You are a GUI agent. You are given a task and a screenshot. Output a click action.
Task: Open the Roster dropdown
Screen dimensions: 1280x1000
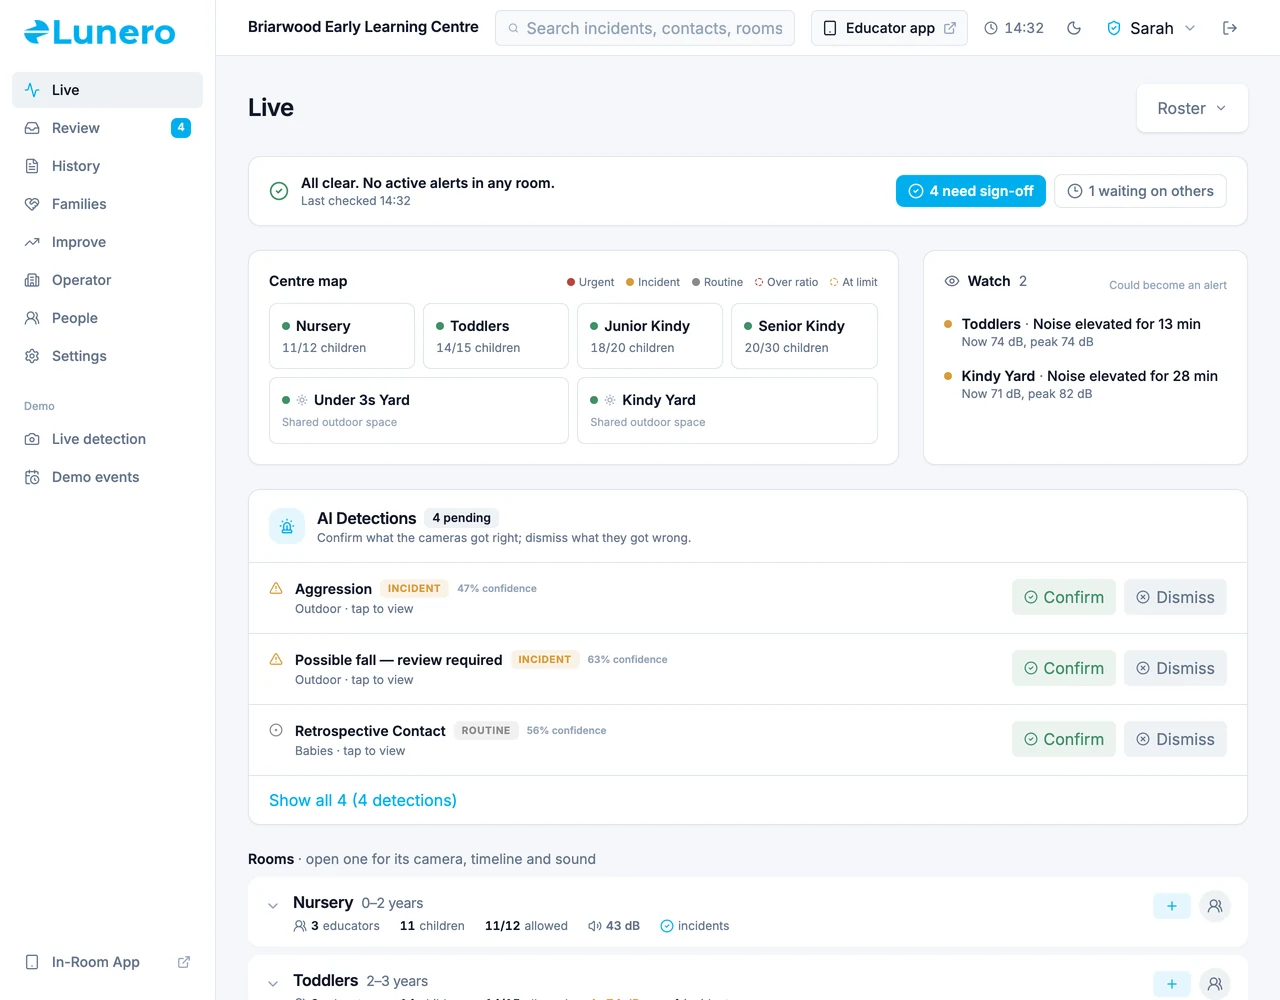[x=1192, y=108]
